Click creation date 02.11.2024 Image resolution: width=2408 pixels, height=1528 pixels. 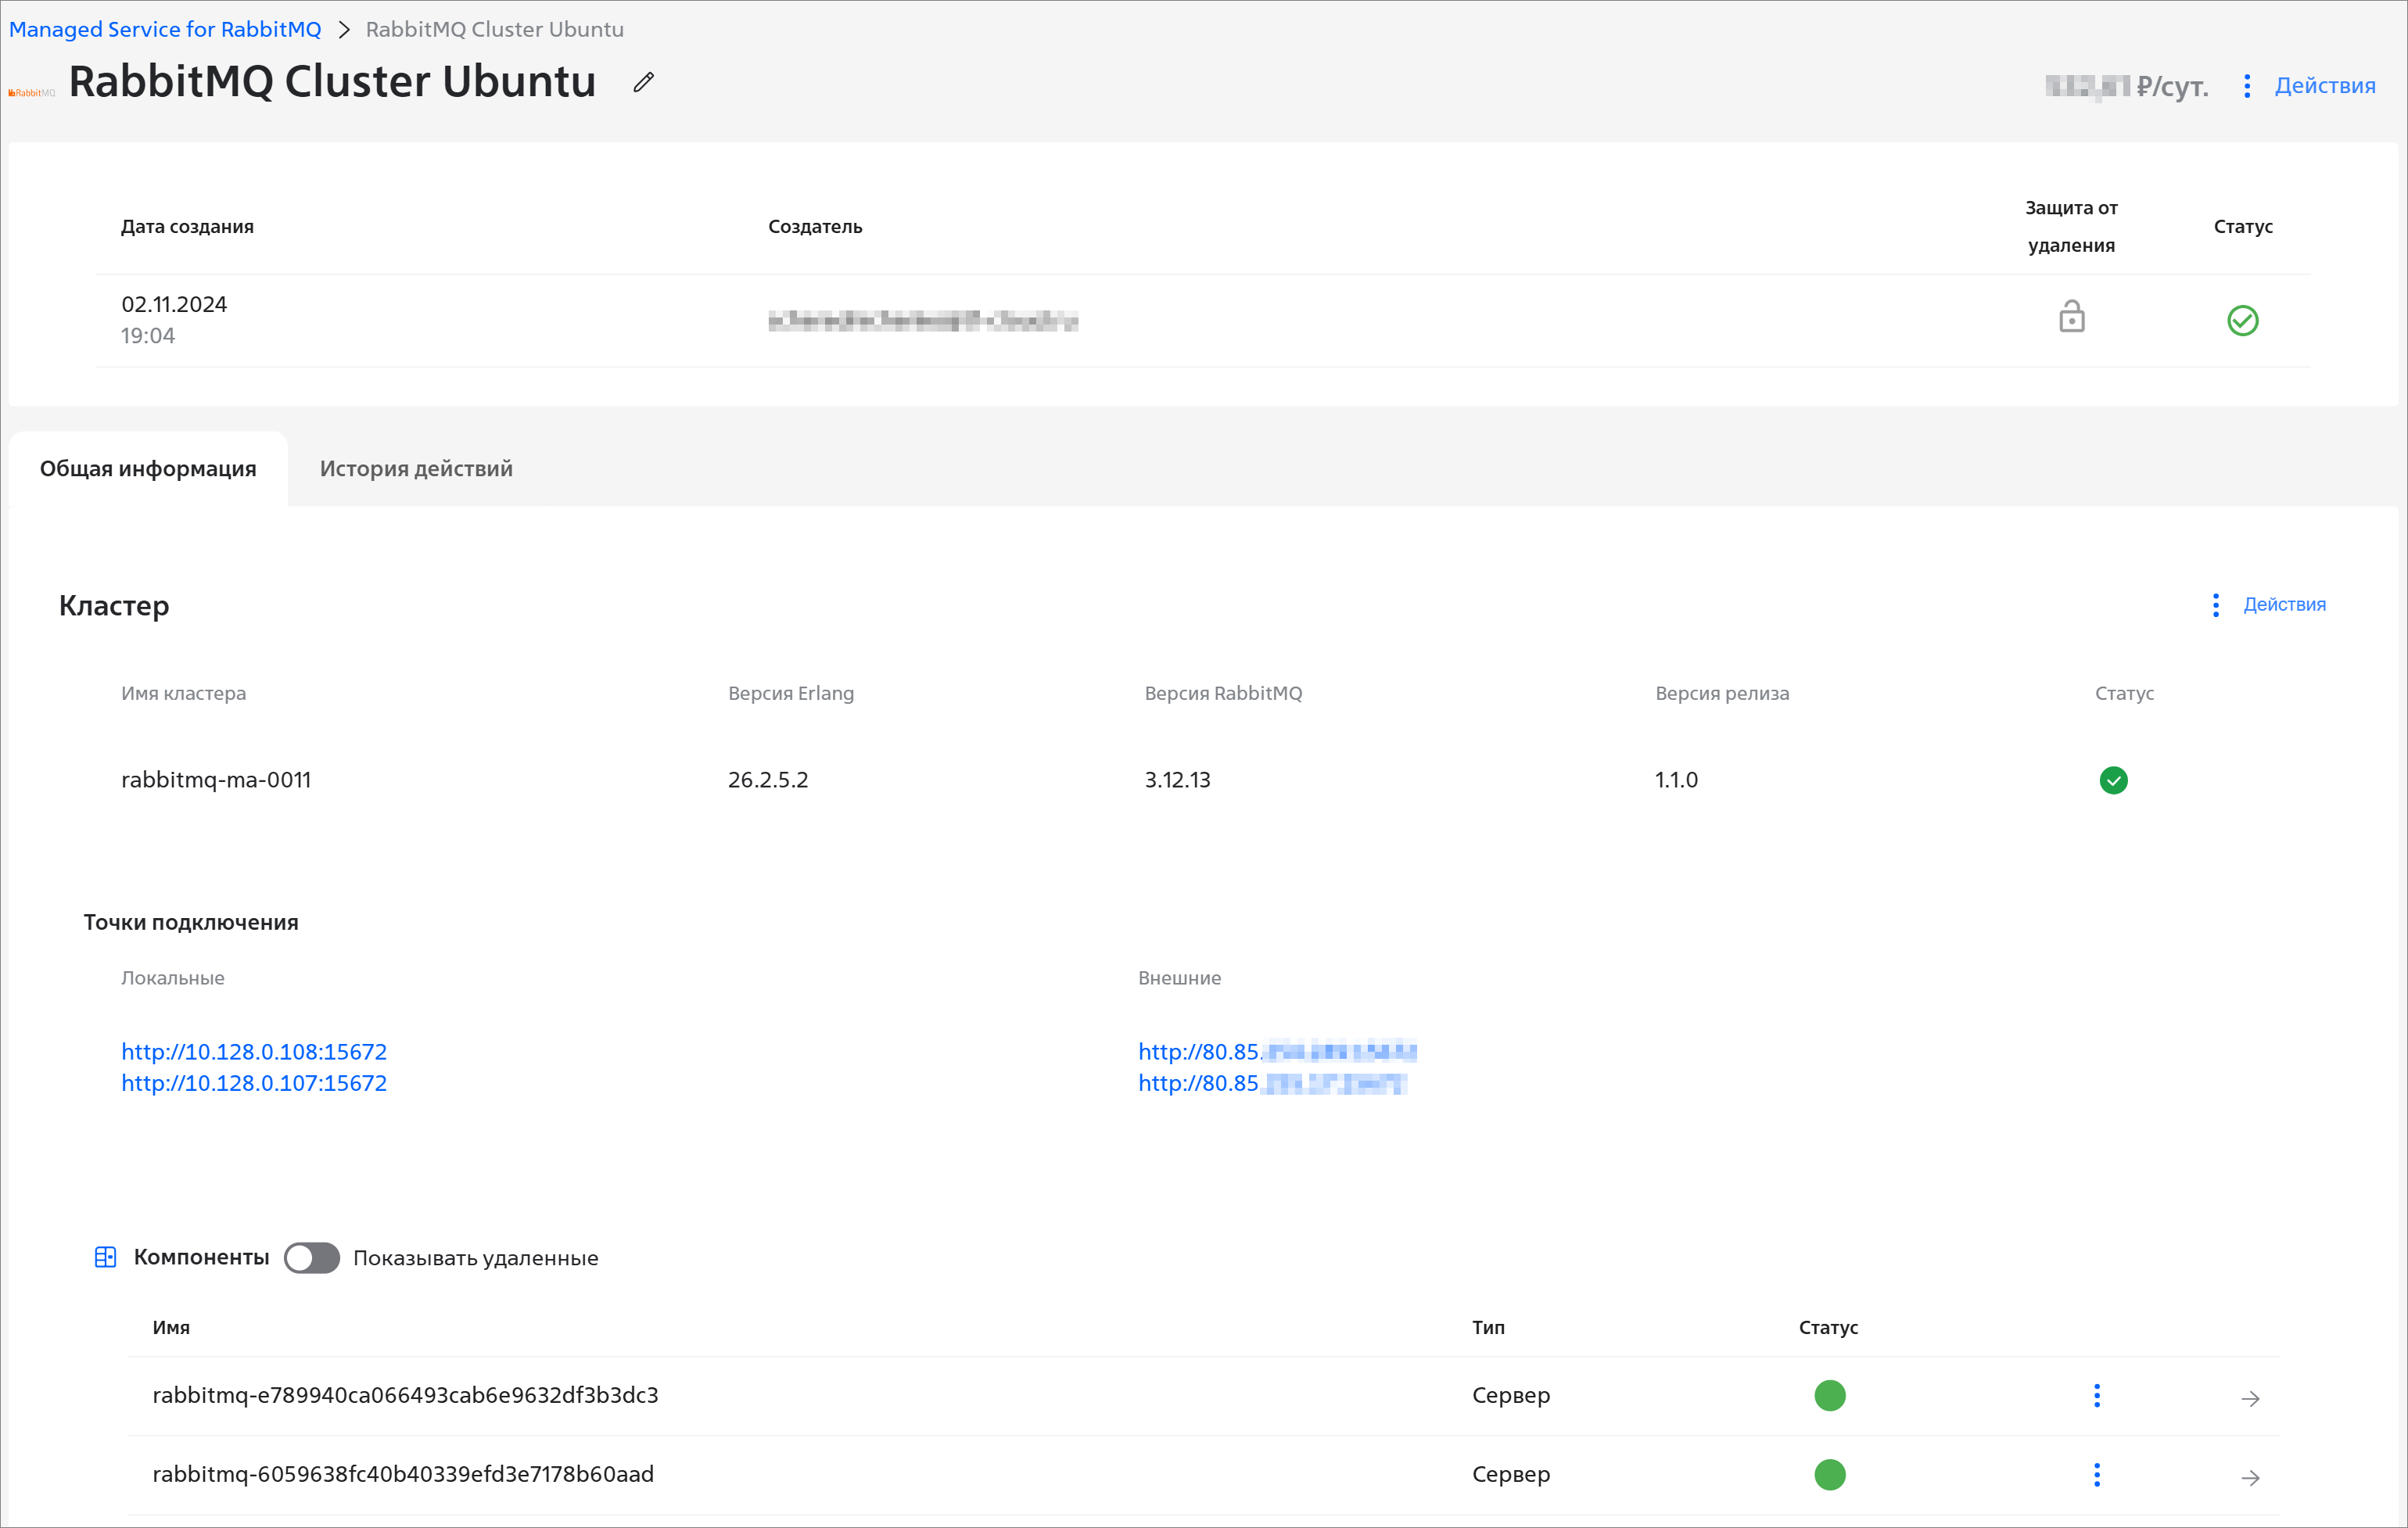point(174,304)
